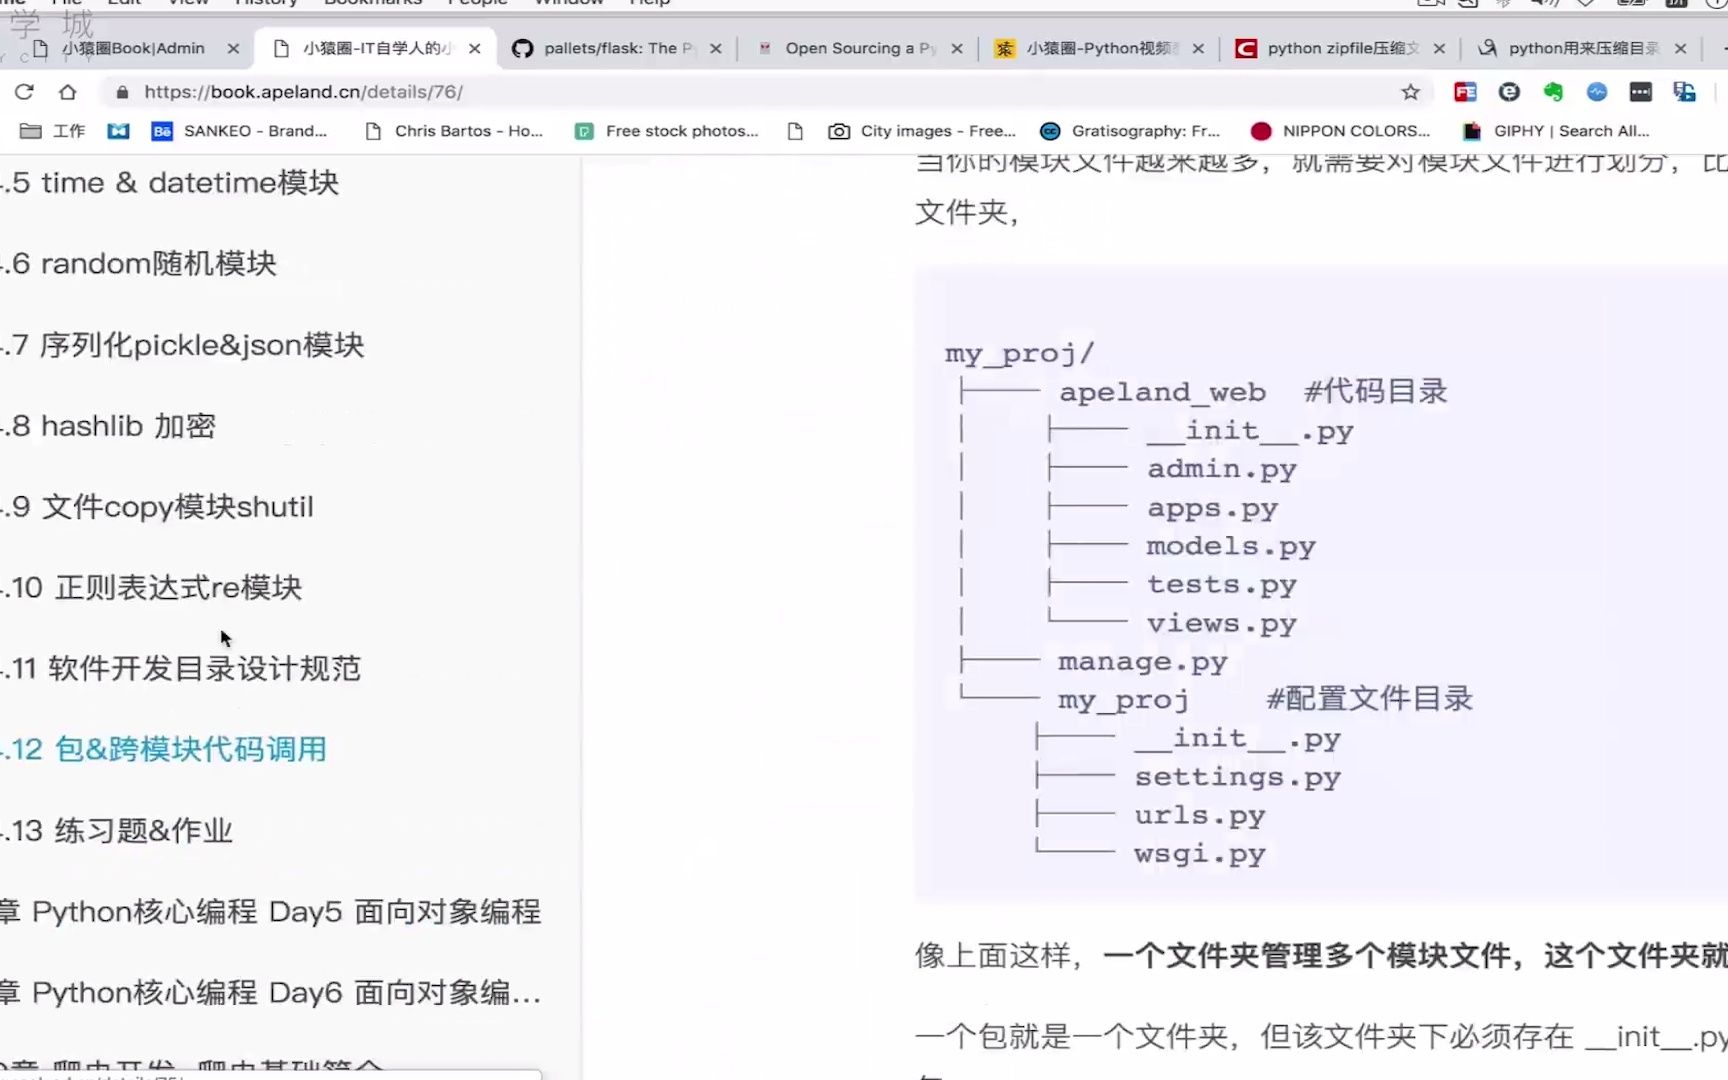Close the 小猿圈Book|Admin tab
This screenshot has width=1728, height=1080.
(233, 48)
